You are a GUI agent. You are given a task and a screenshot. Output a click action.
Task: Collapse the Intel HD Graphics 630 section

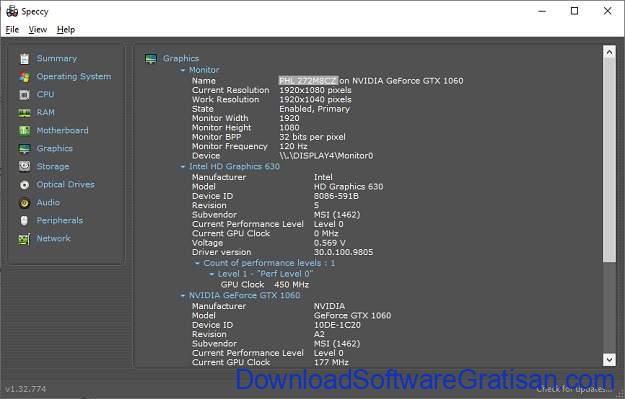coord(183,167)
